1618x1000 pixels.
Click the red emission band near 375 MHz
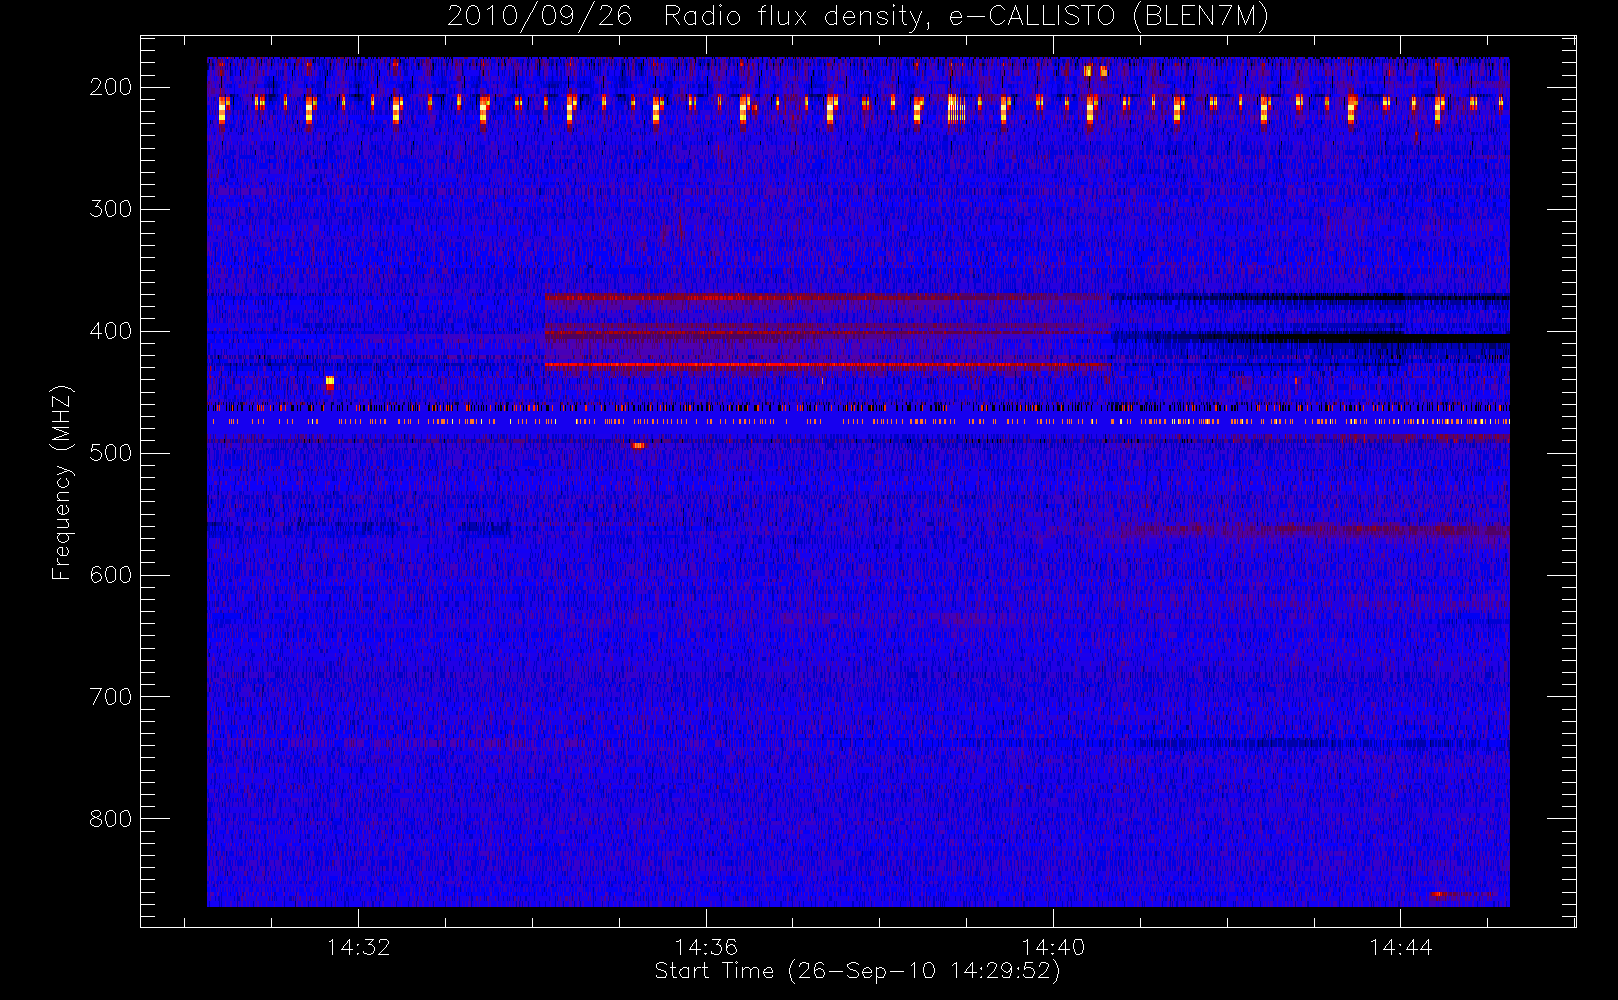pos(828,297)
